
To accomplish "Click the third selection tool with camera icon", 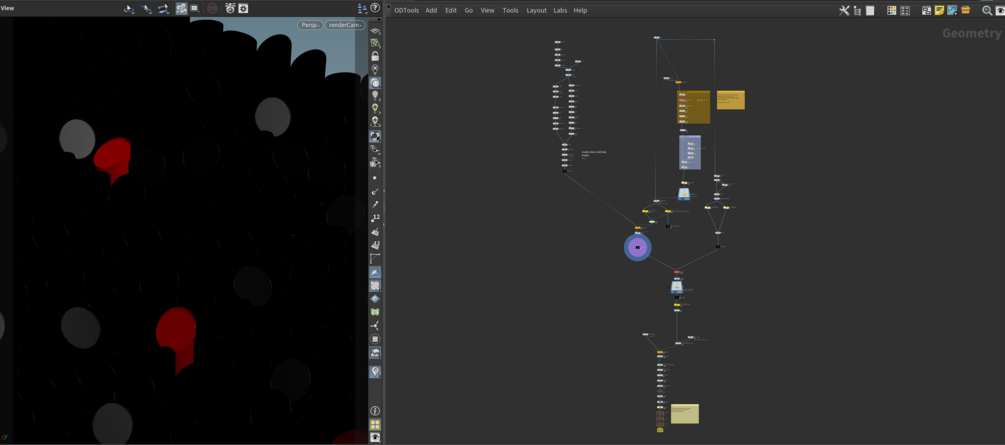I will click(x=163, y=9).
